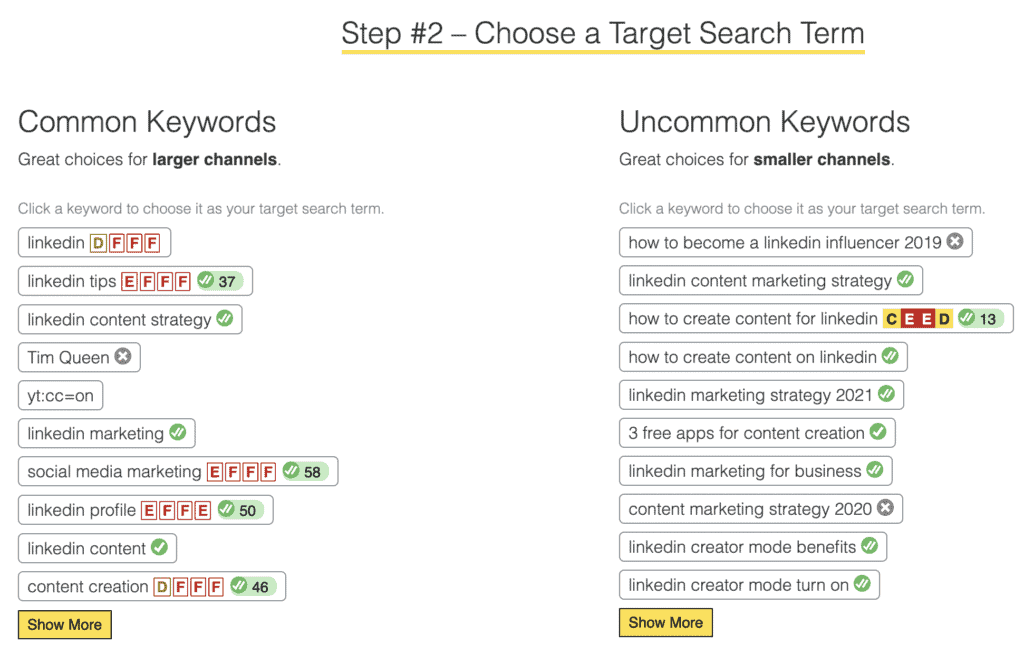The width and height of the screenshot is (1024, 654).
Task: Click the CEED grade on create content for linkedin
Action: pyautogui.click(x=918, y=319)
